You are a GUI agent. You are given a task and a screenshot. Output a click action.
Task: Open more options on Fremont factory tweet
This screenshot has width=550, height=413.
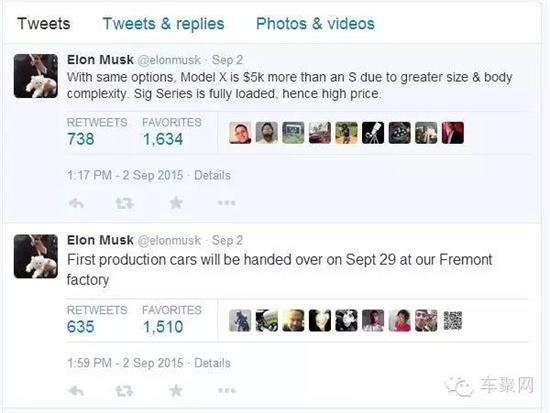[x=227, y=390]
